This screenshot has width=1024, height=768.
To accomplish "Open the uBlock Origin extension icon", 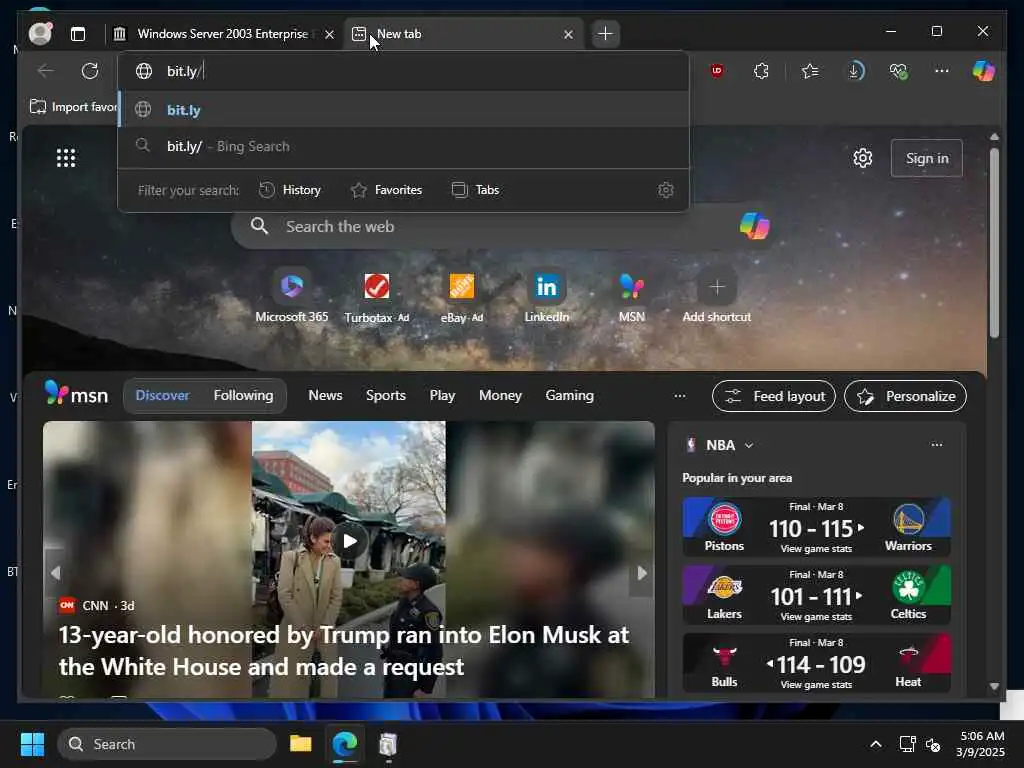I will [716, 71].
